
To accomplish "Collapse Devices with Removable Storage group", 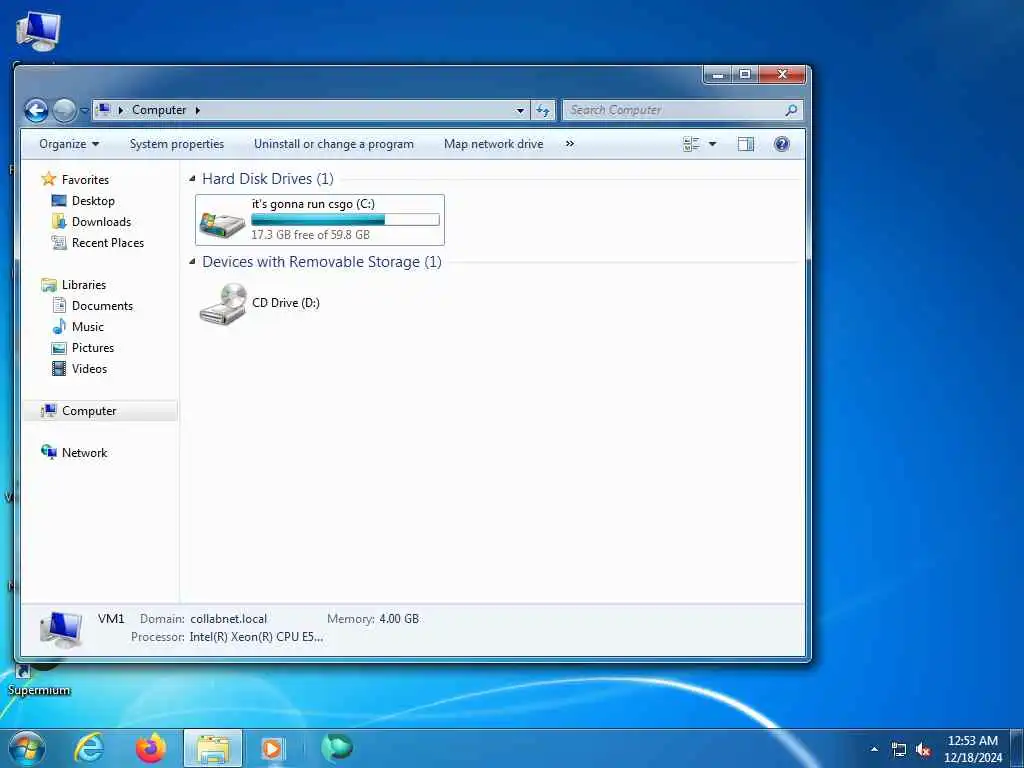I will point(192,262).
